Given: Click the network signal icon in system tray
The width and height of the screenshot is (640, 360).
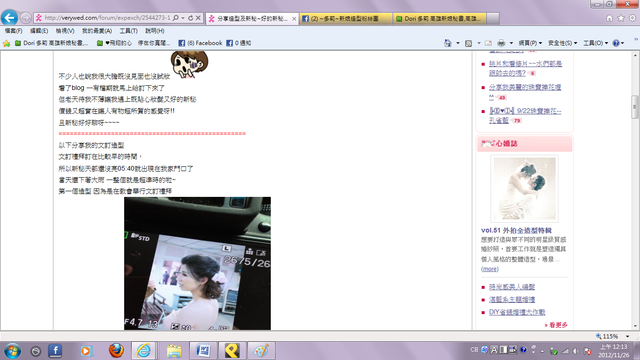Looking at the screenshot, I should (565, 351).
